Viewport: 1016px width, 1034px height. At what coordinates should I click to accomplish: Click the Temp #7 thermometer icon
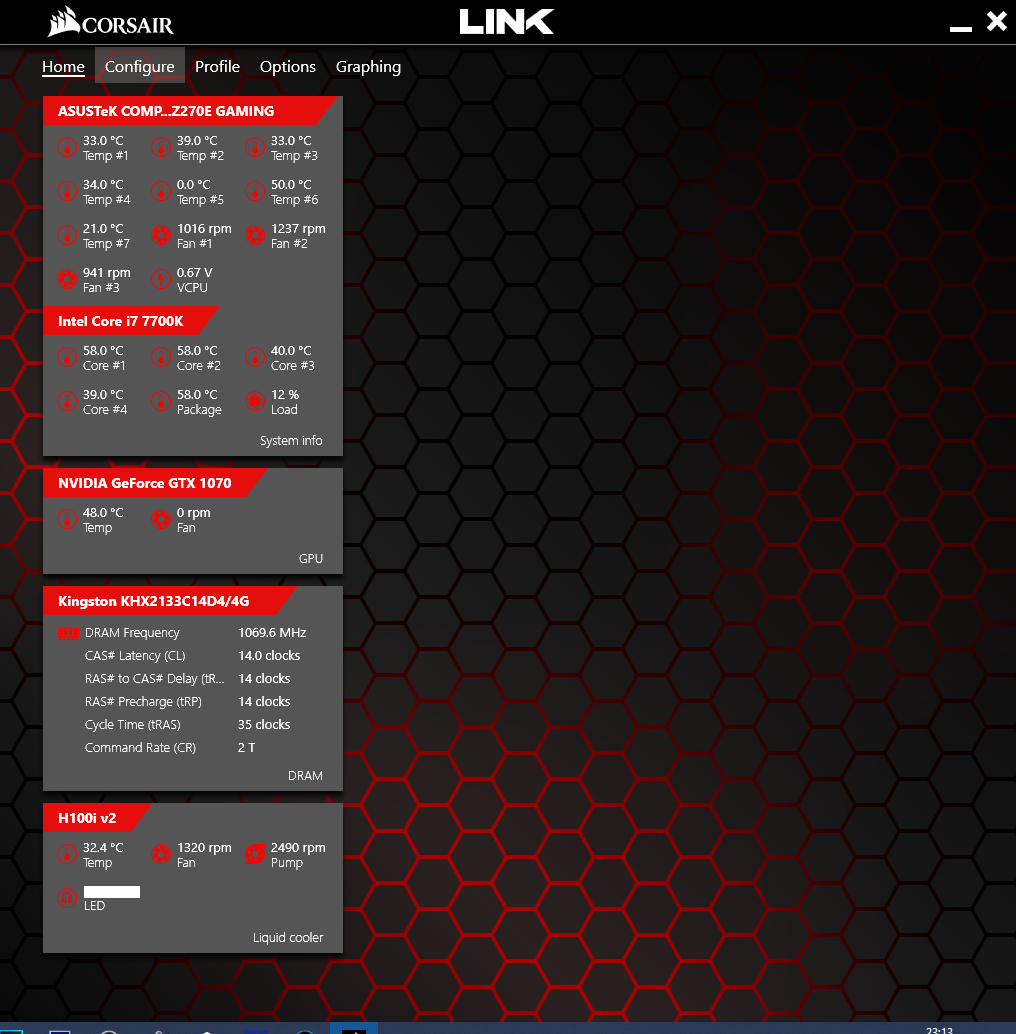[x=67, y=235]
